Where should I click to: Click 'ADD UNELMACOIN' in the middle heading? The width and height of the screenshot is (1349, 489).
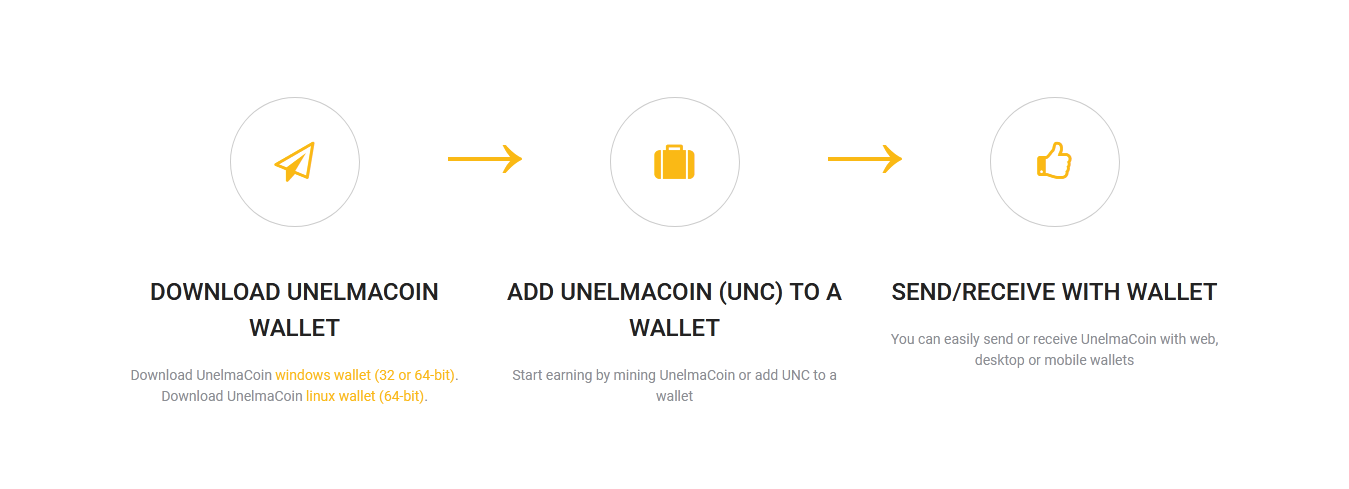tap(609, 292)
